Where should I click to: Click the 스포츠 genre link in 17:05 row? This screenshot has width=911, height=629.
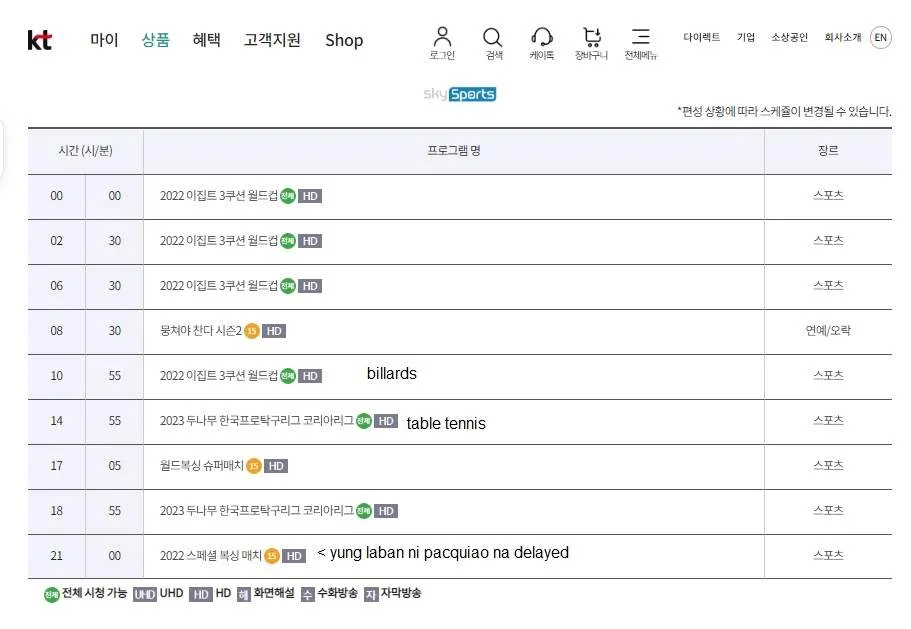tap(828, 465)
